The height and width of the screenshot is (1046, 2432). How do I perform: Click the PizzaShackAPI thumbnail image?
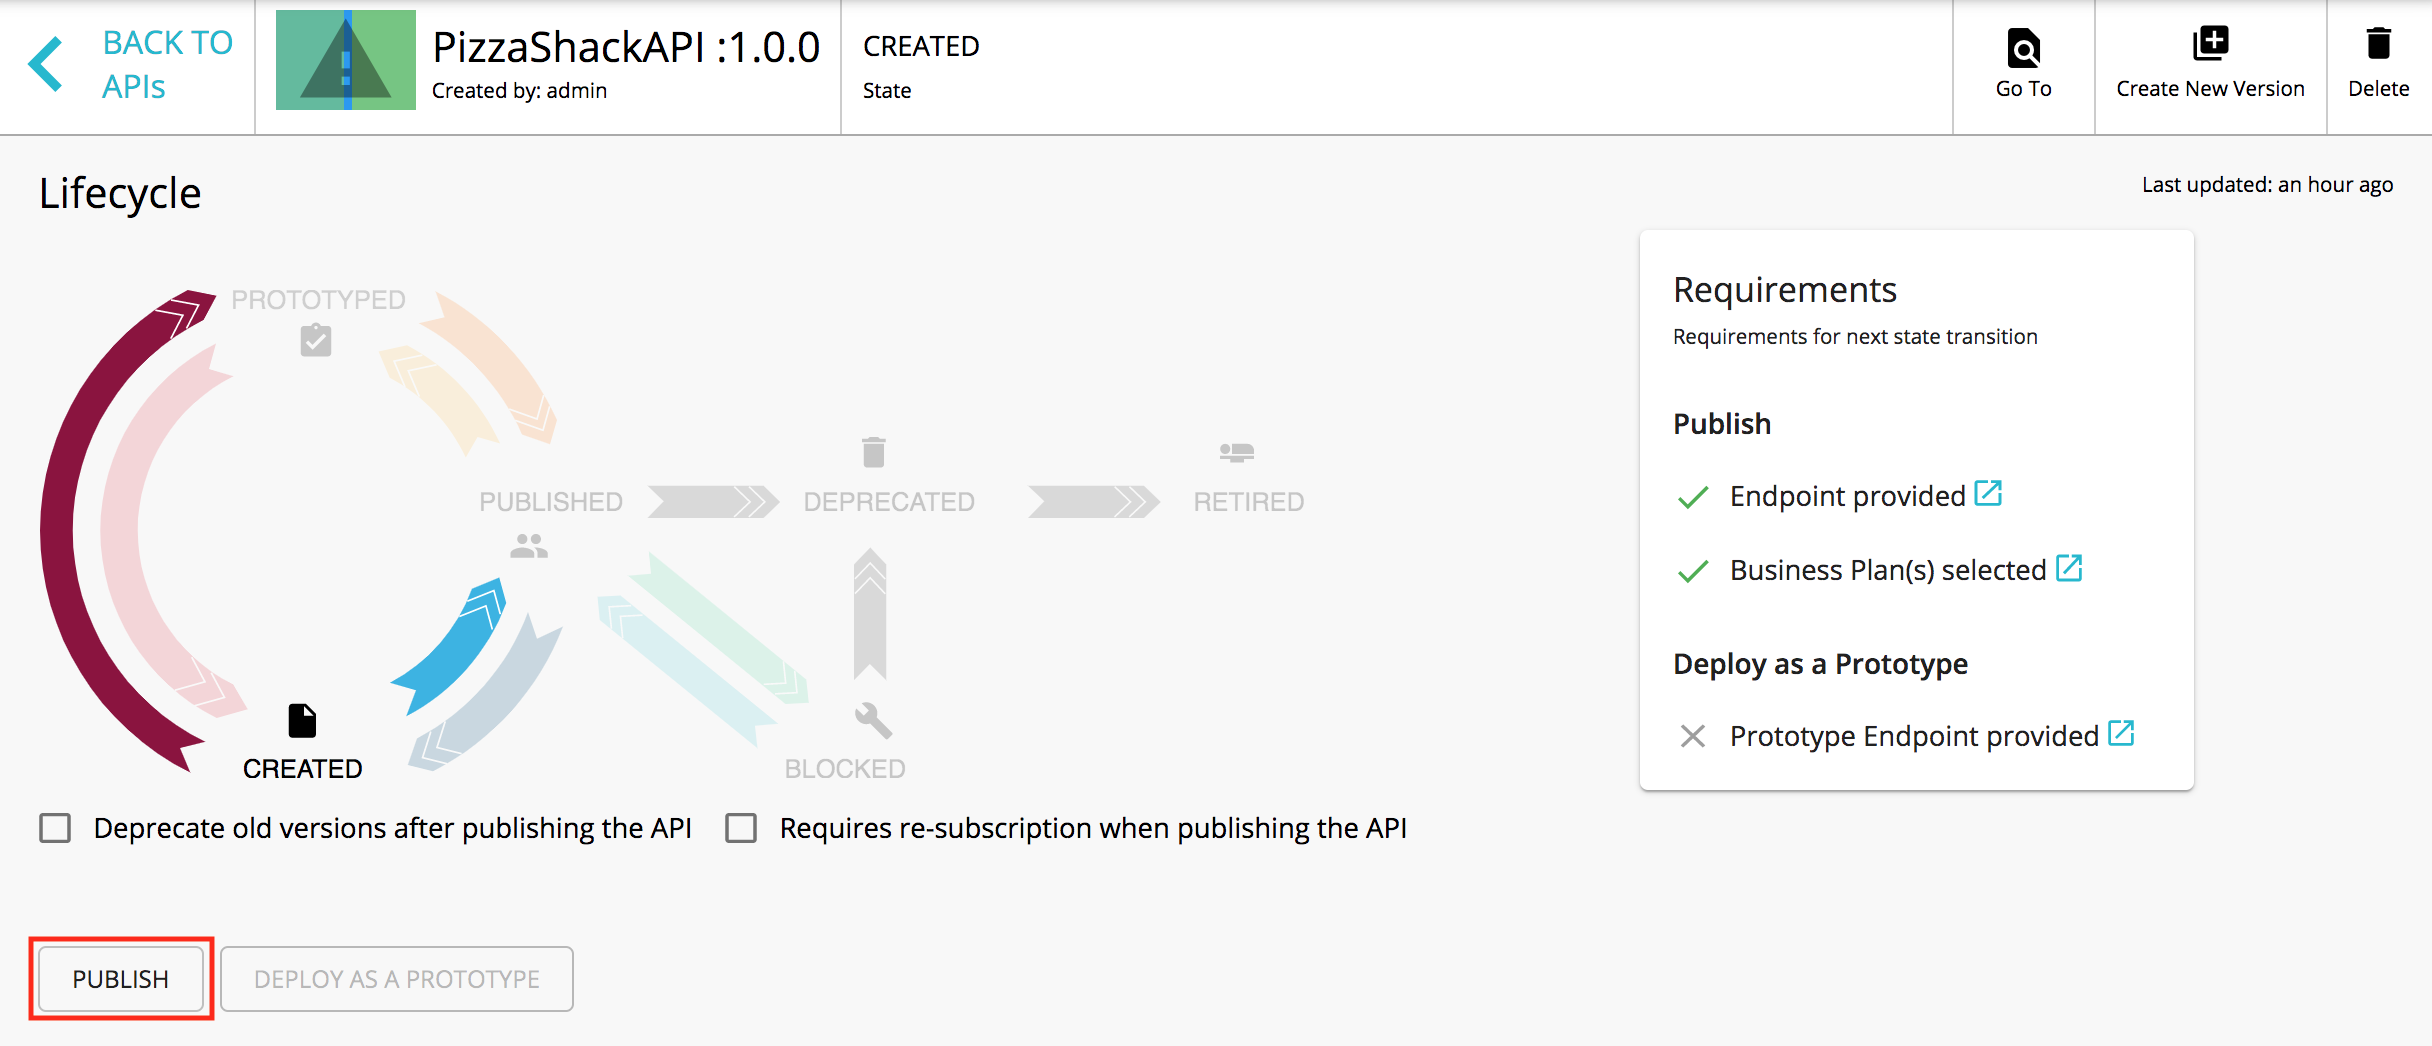coord(344,60)
